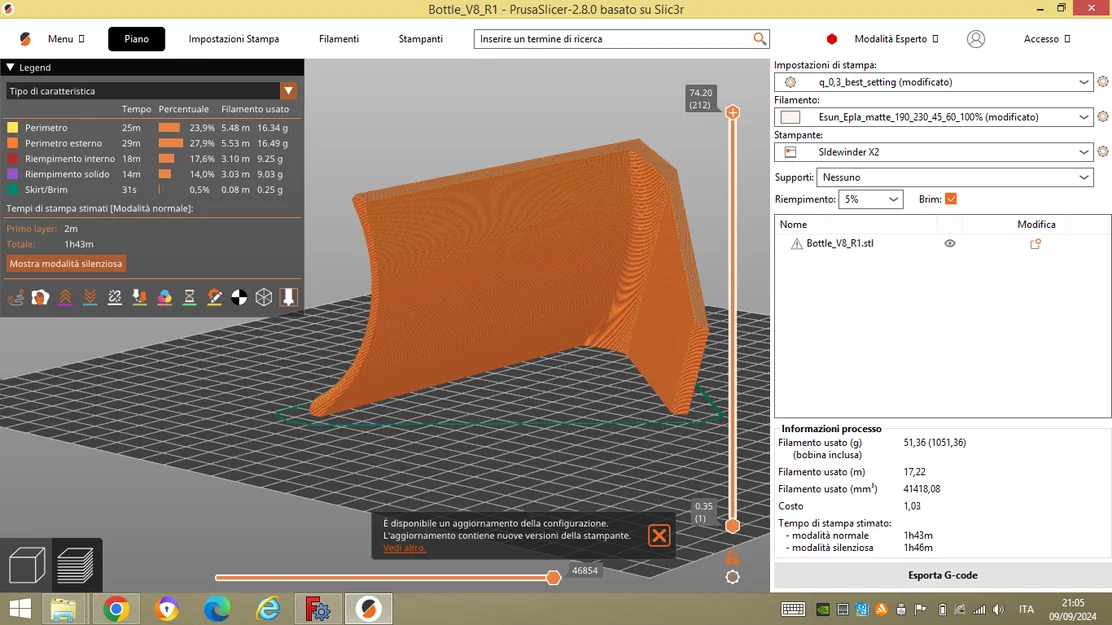The image size is (1112, 625).
Task: Edit filament preset gear icon
Action: click(1103, 116)
